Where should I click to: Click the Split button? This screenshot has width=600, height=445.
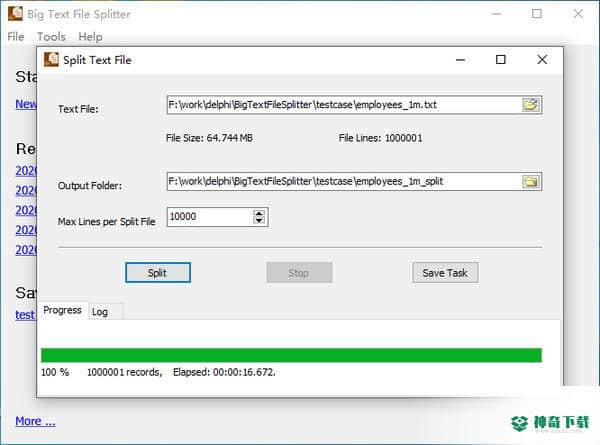pos(158,273)
